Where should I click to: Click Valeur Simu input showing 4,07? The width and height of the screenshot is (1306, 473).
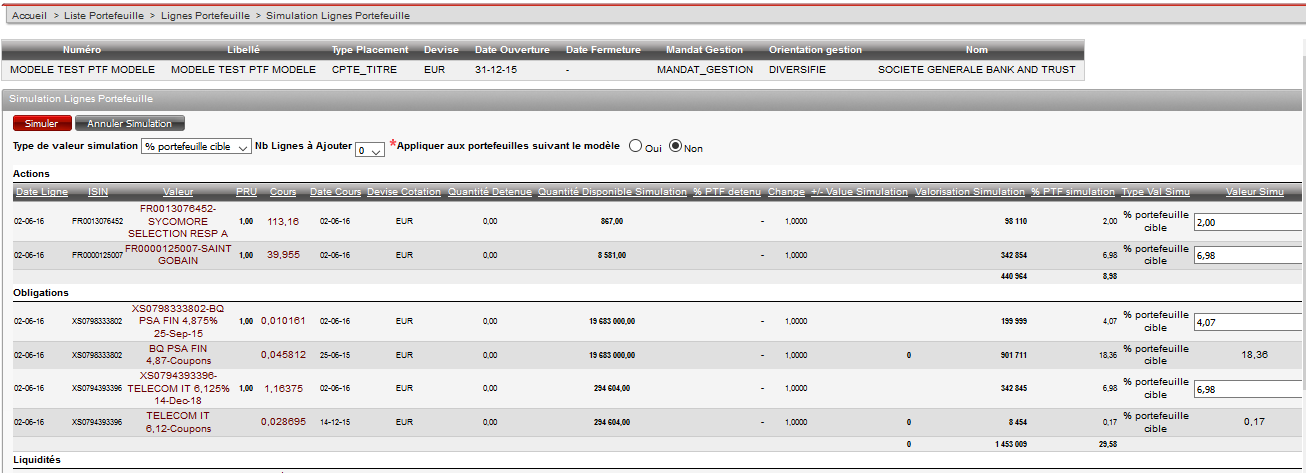(x=1248, y=323)
